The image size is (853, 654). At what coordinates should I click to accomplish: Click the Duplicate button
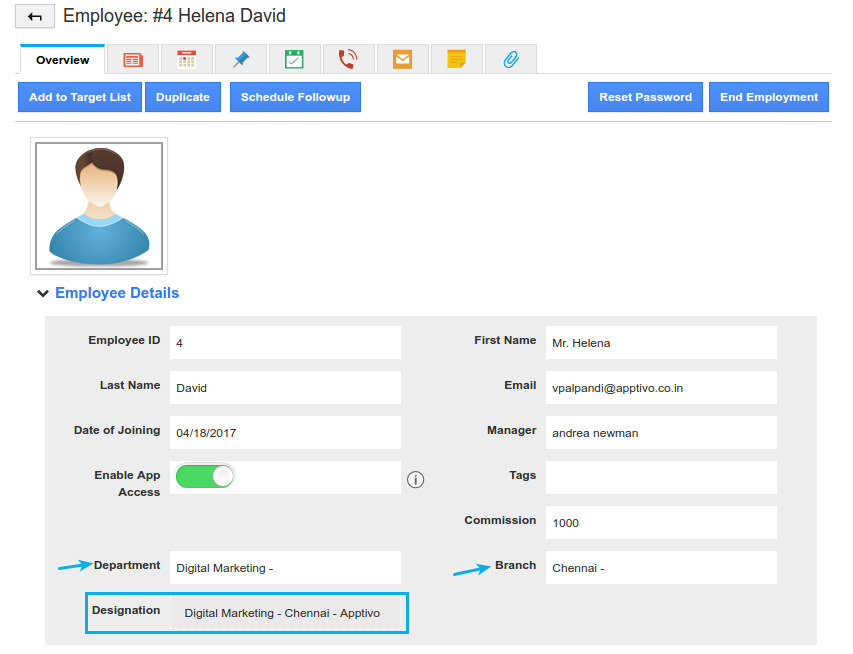[183, 96]
